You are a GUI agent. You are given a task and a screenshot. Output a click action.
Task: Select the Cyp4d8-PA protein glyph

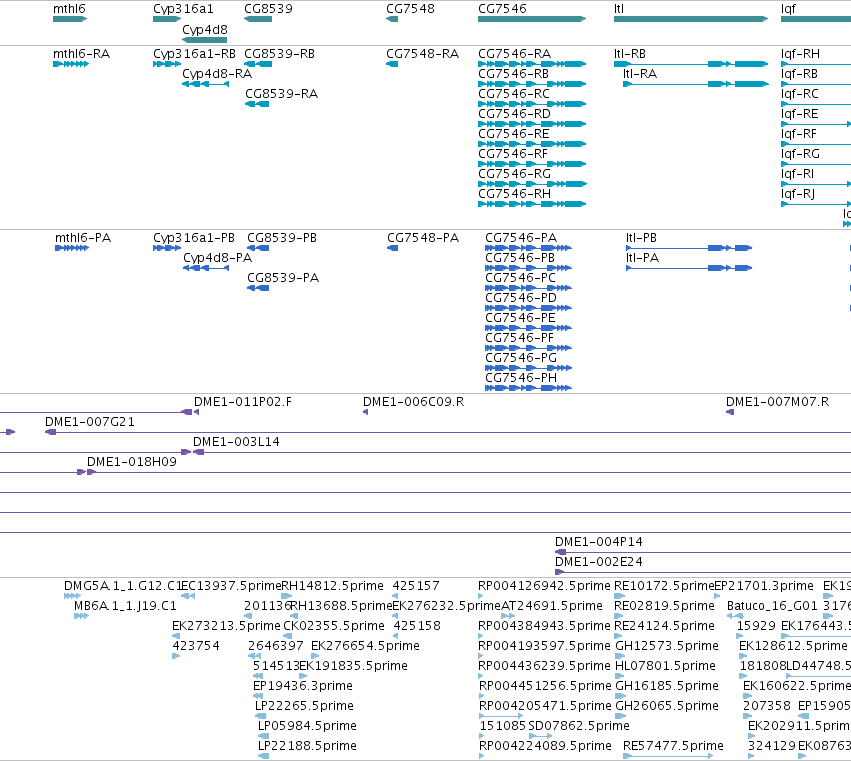tap(206, 268)
